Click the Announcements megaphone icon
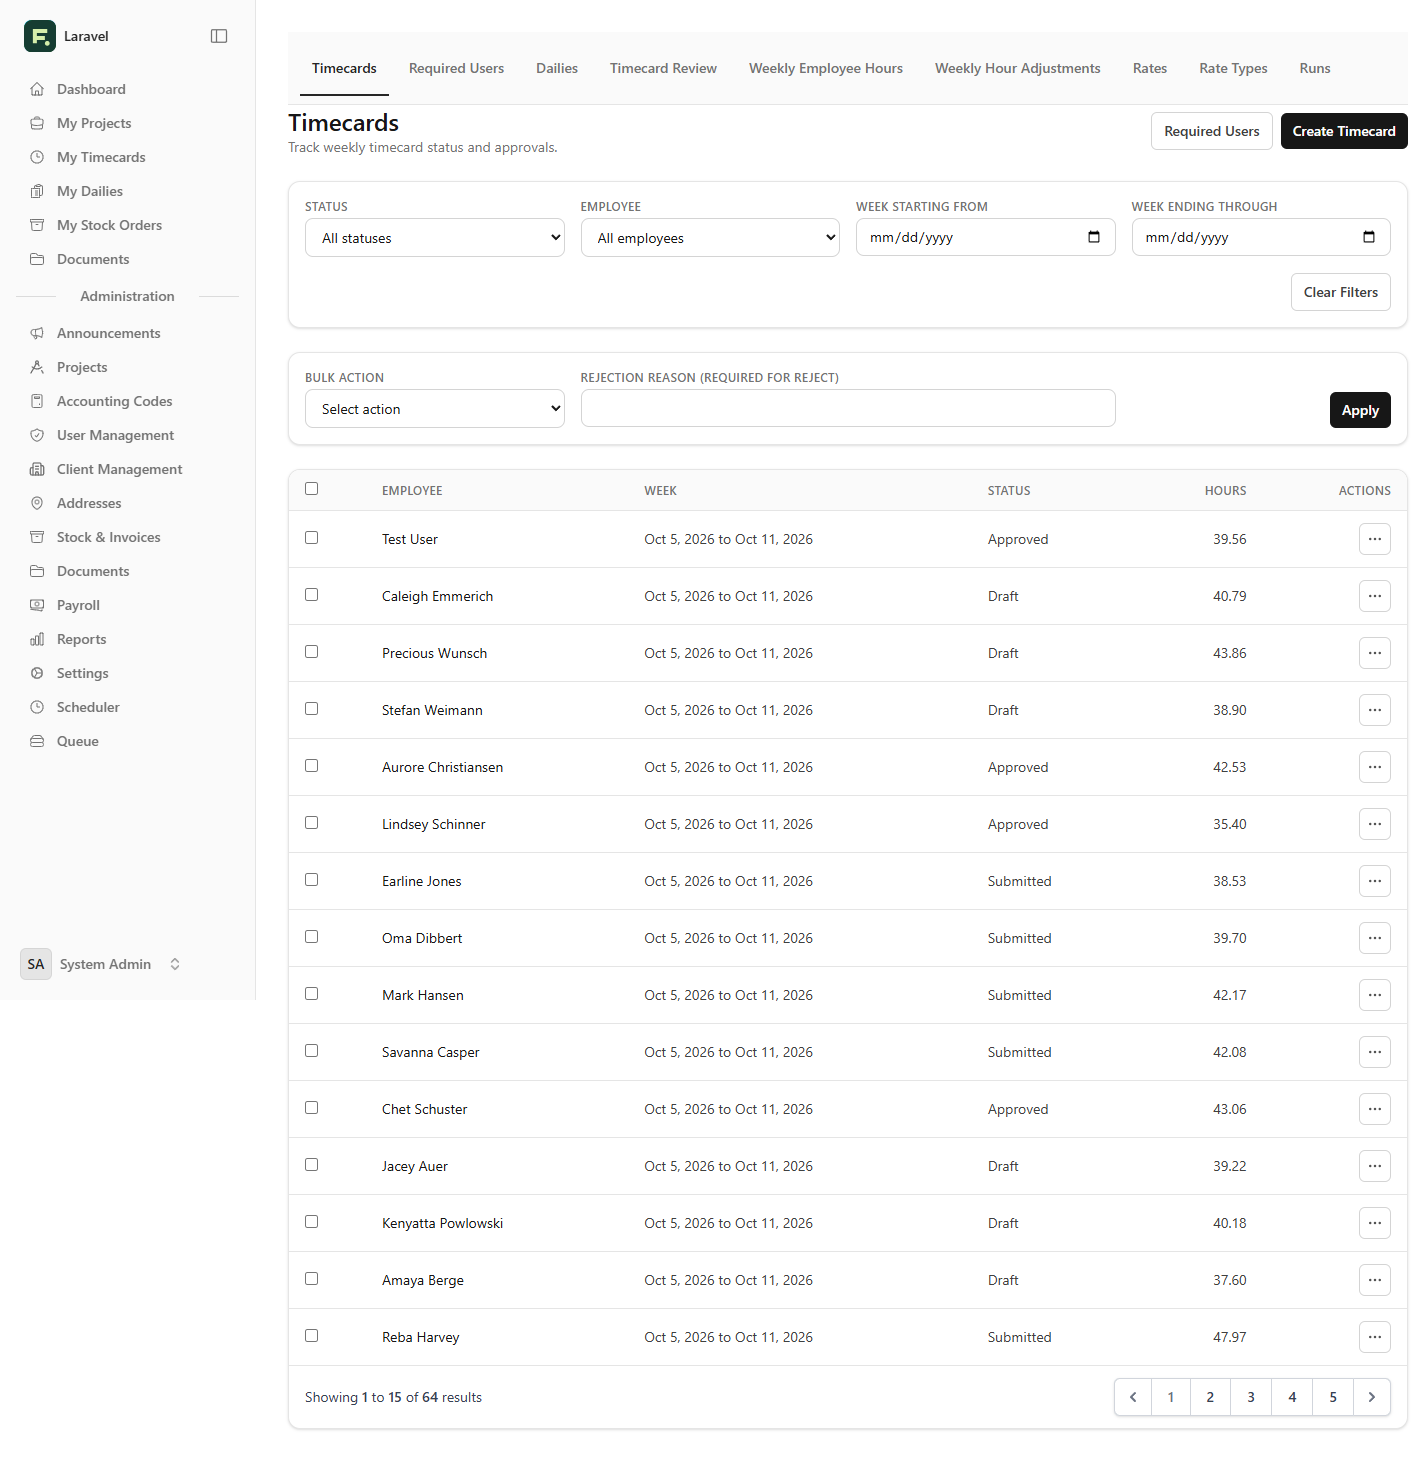 pyautogui.click(x=37, y=333)
